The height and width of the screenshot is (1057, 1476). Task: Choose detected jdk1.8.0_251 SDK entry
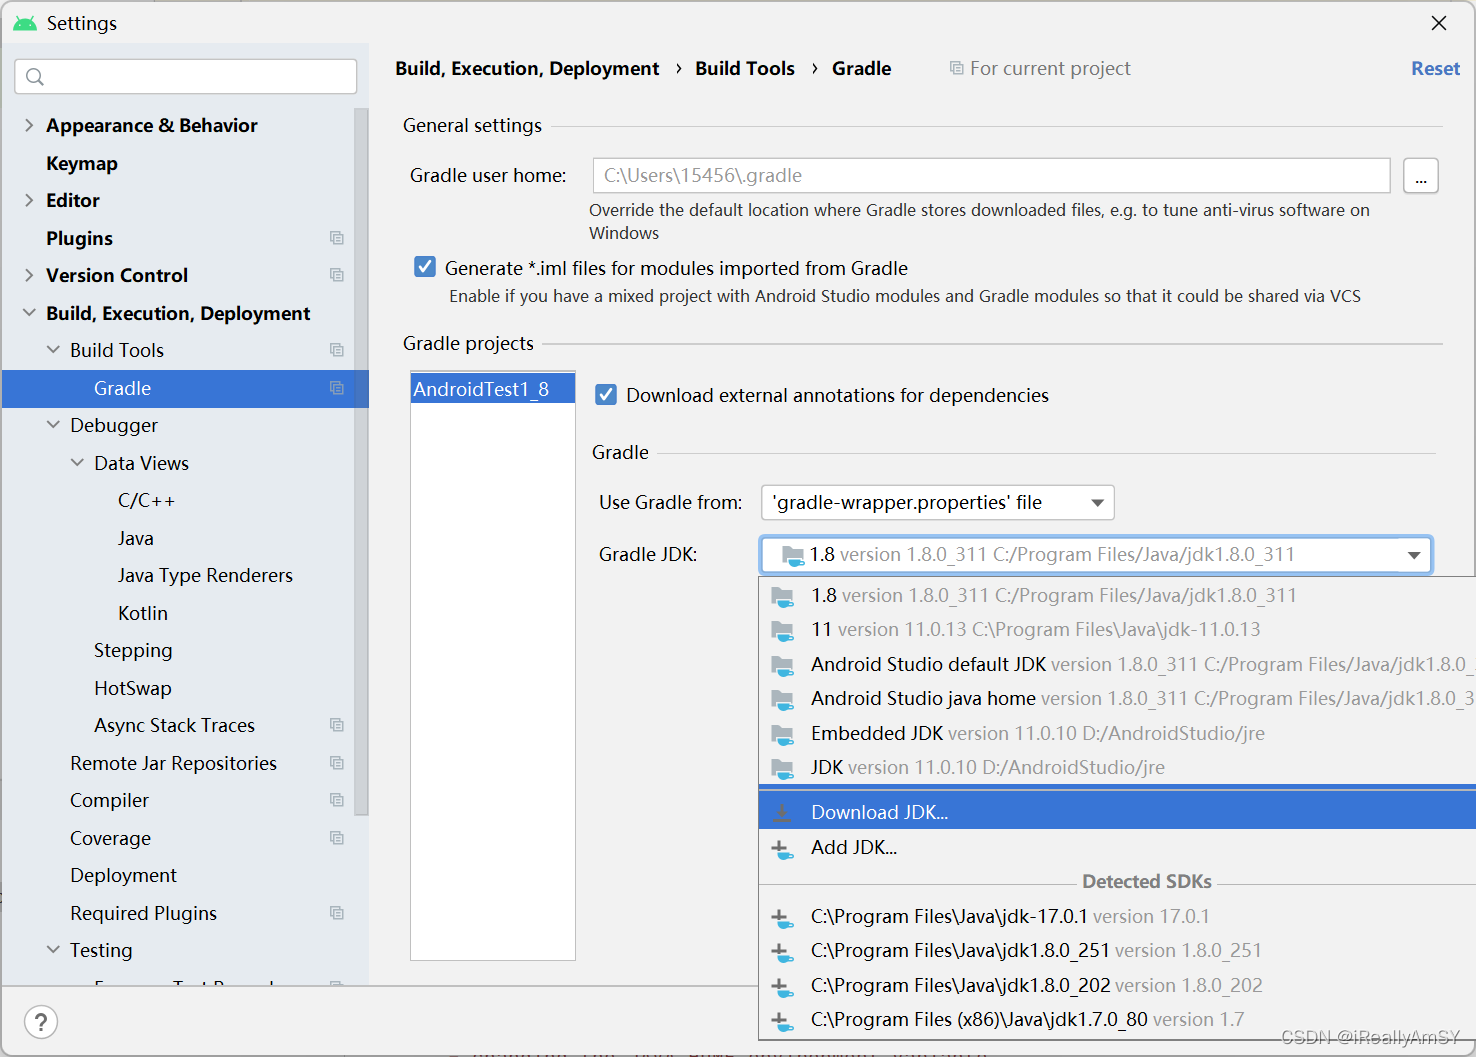click(x=1117, y=950)
